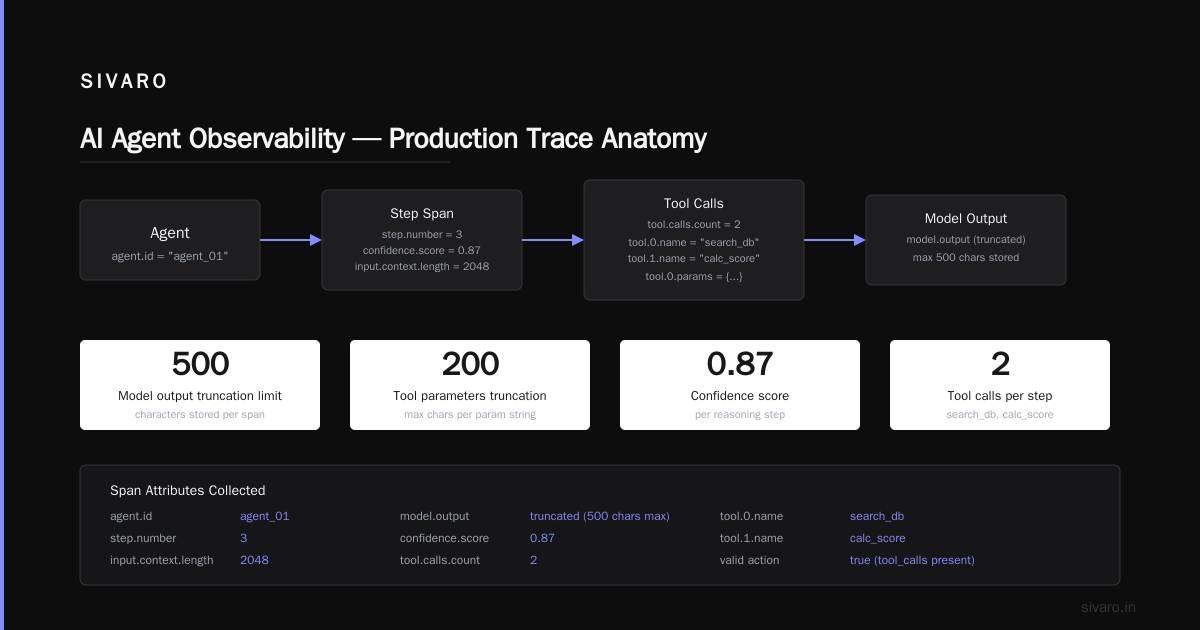Viewport: 1200px width, 630px height.
Task: Click the value 3 beside step.number
Action: click(x=244, y=538)
